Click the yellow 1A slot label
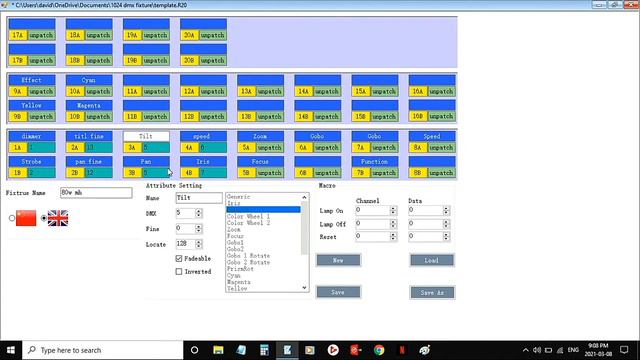This screenshot has width=640, height=360. [18, 147]
